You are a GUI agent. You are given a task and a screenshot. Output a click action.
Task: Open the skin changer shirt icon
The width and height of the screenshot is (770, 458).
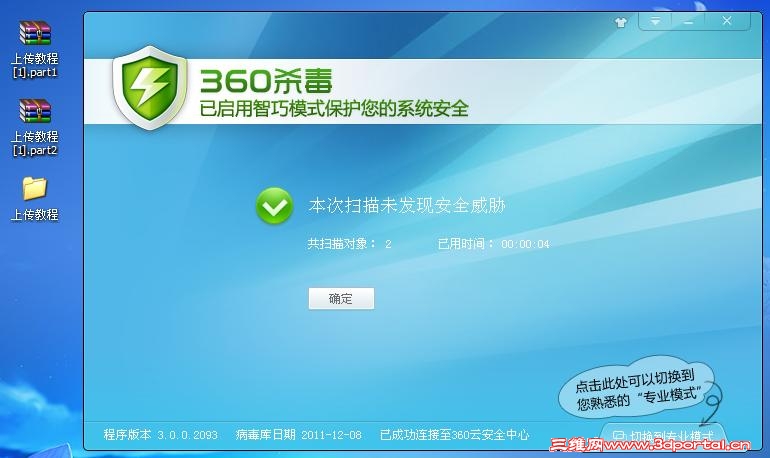621,22
